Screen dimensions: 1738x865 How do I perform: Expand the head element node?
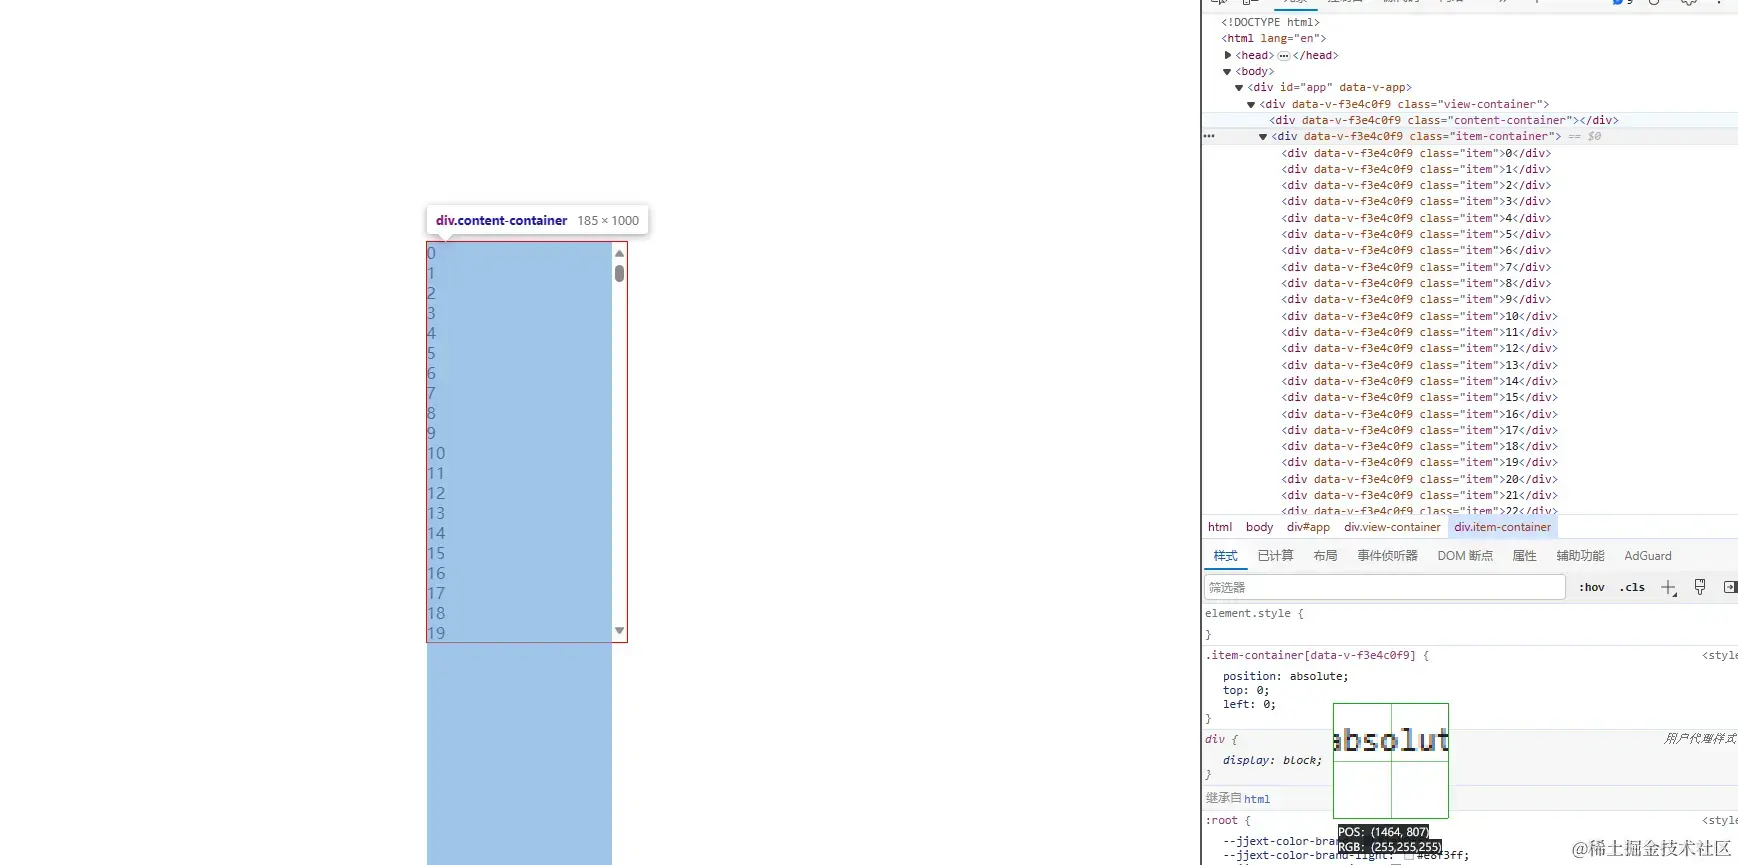point(1228,55)
